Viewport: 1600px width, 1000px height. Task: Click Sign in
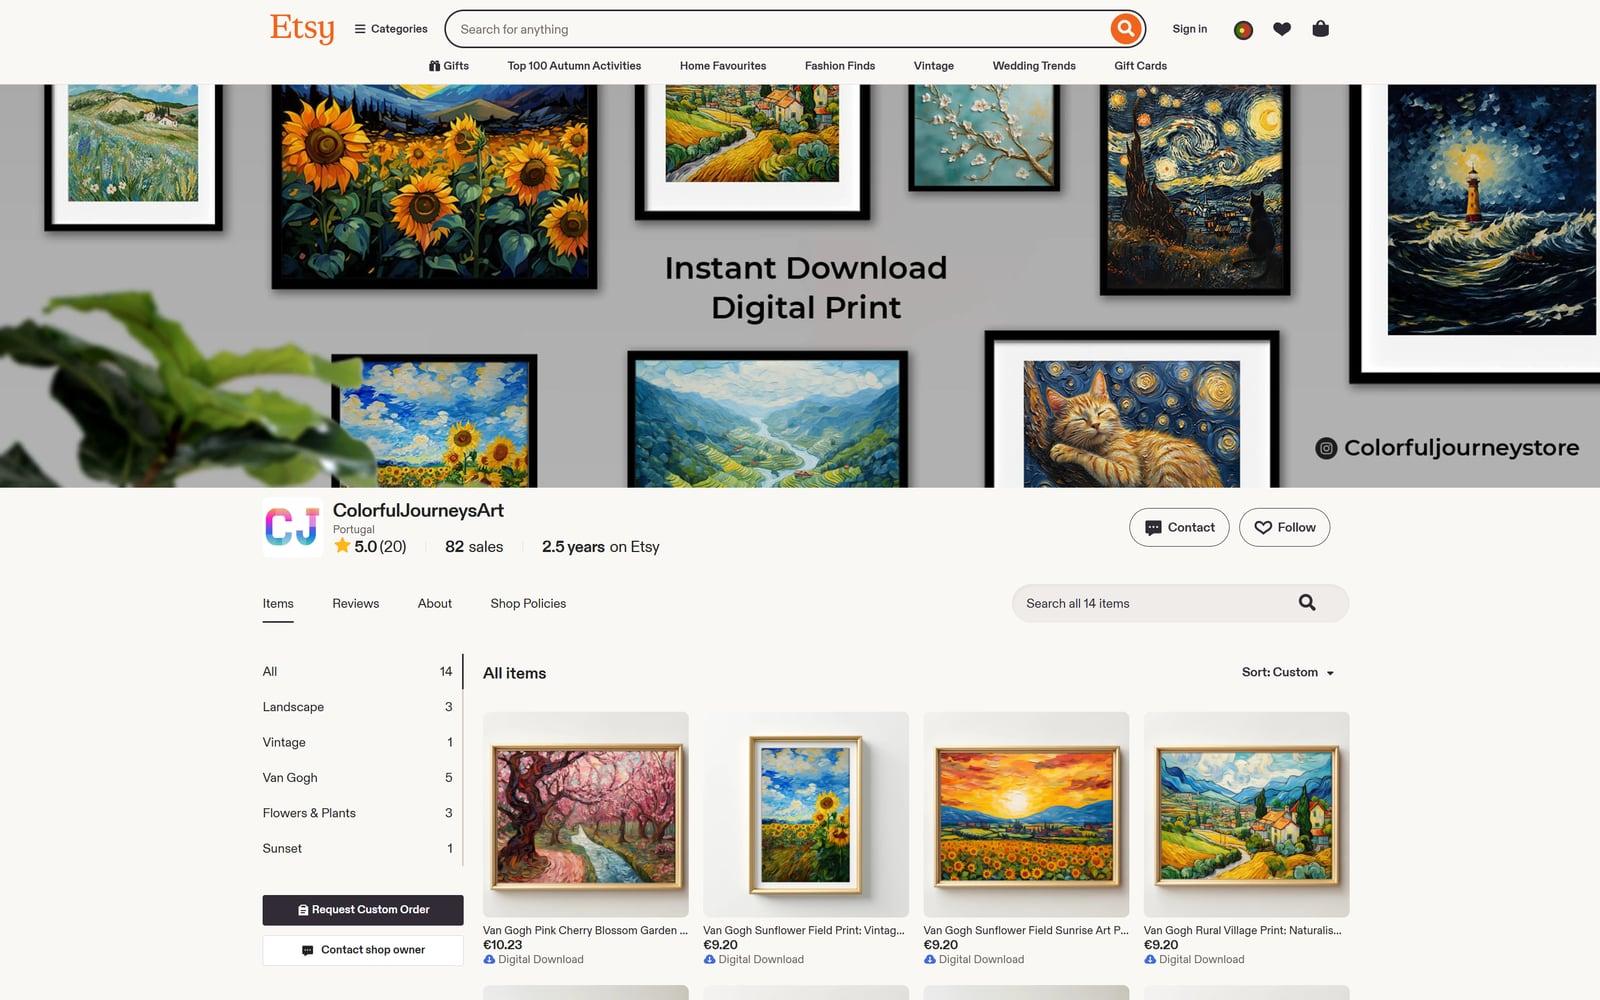pyautogui.click(x=1189, y=29)
